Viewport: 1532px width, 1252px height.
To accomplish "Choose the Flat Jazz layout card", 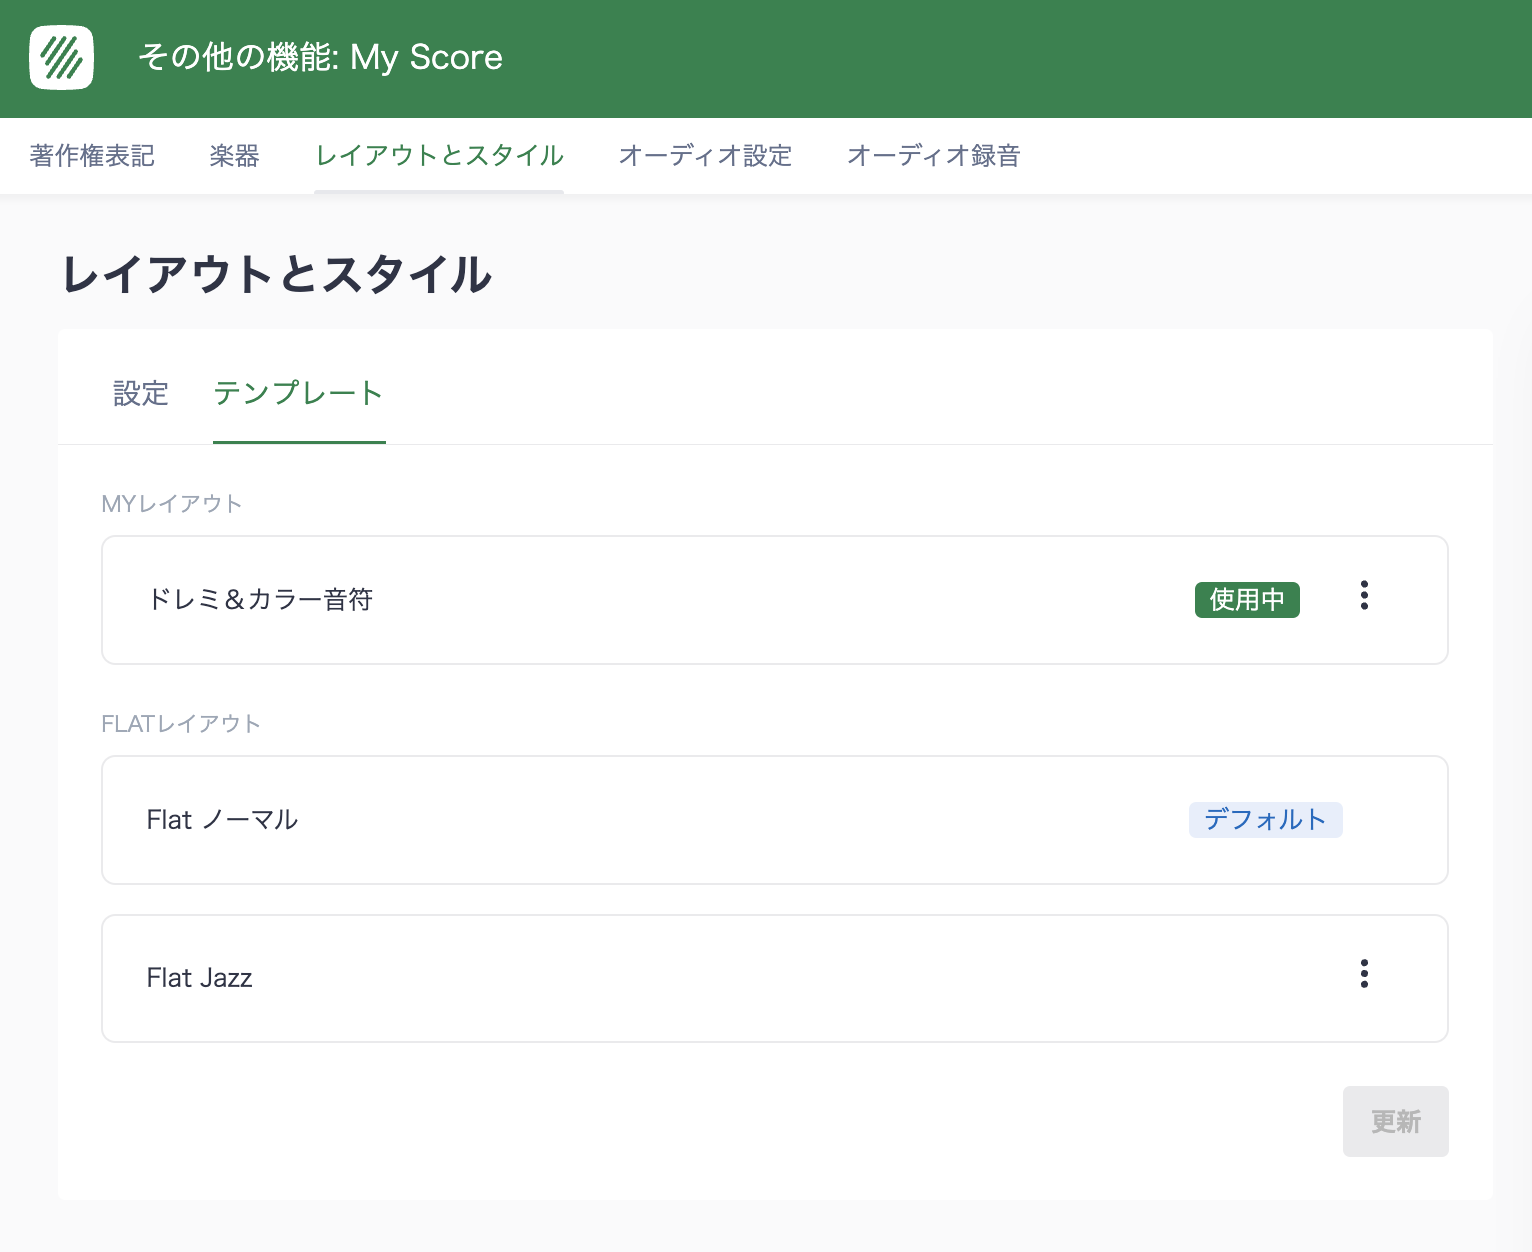I will (775, 978).
